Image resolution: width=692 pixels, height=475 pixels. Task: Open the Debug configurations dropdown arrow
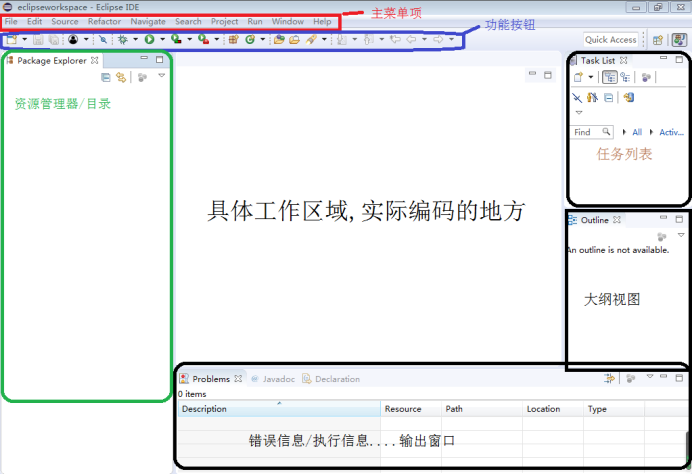pyautogui.click(x=135, y=40)
